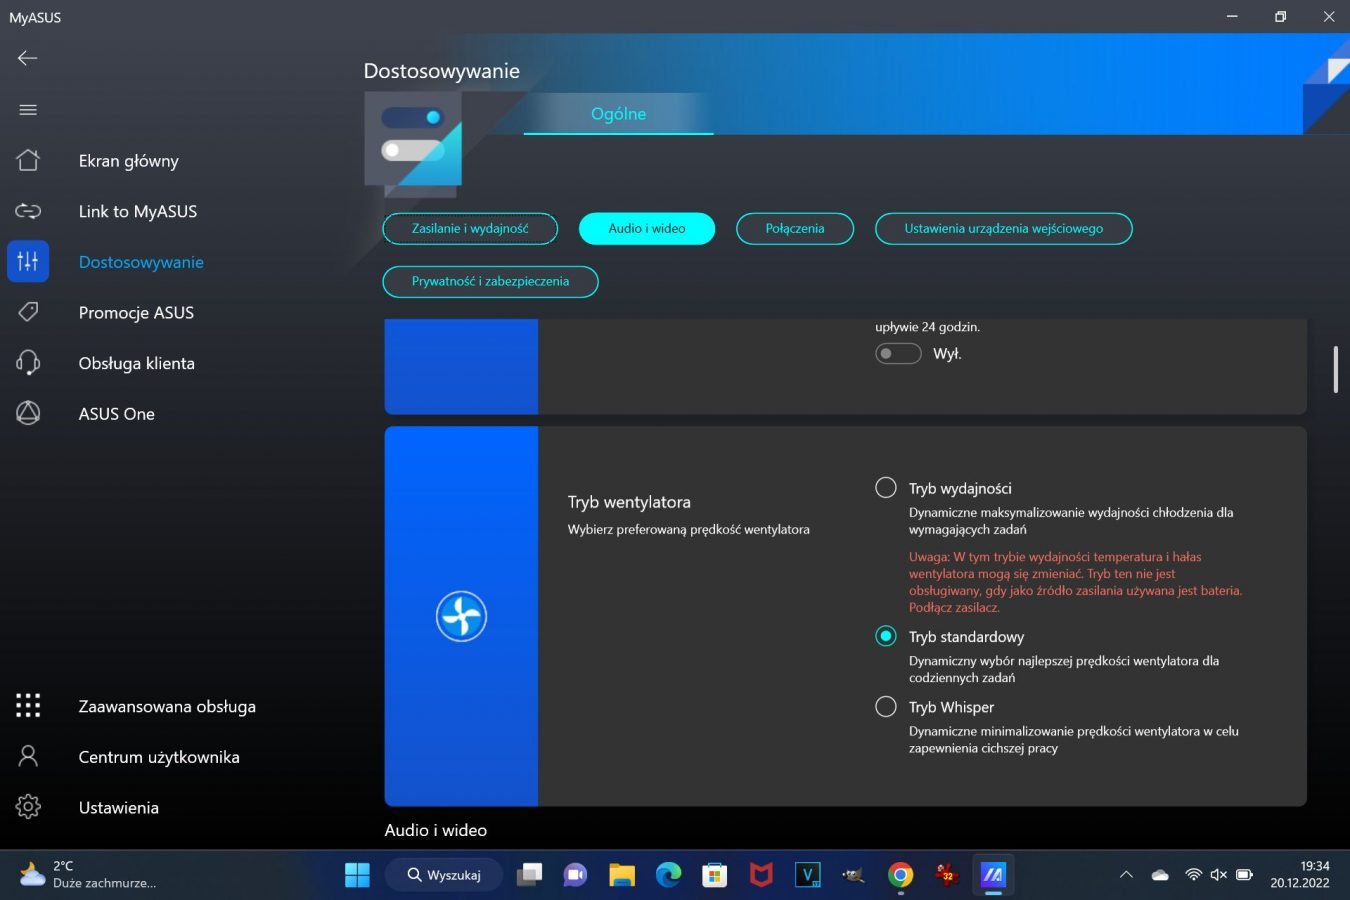Open File Explorer from the taskbar
1350x900 pixels.
(622, 875)
